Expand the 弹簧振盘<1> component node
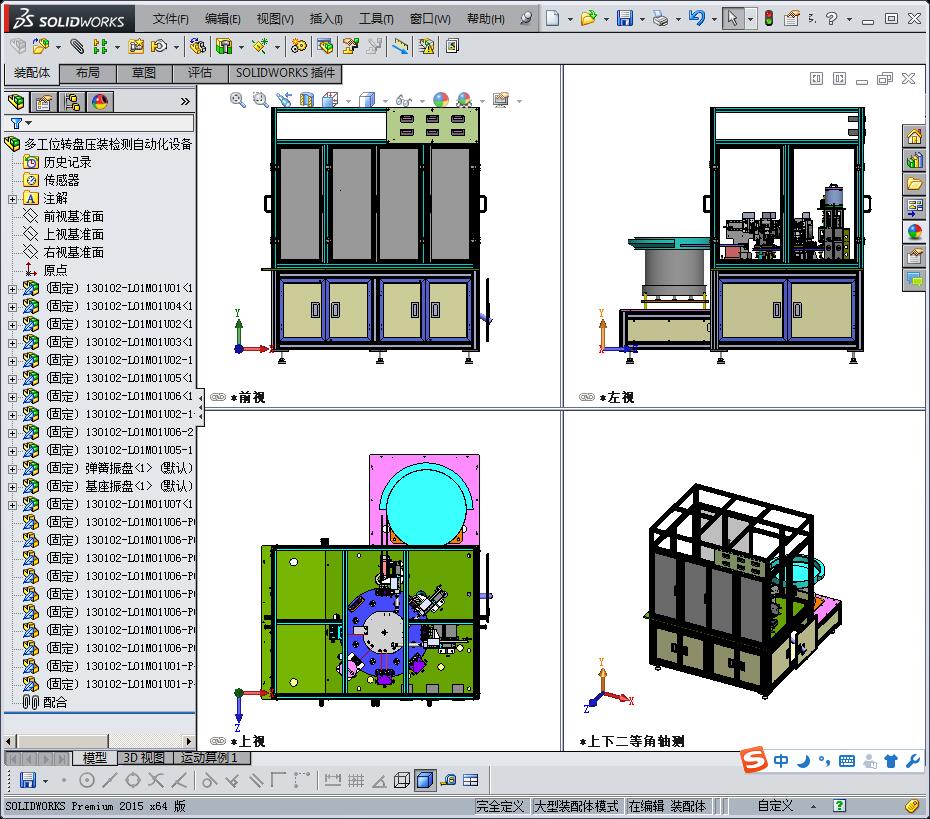Screen dimensions: 930x819 click(12, 469)
